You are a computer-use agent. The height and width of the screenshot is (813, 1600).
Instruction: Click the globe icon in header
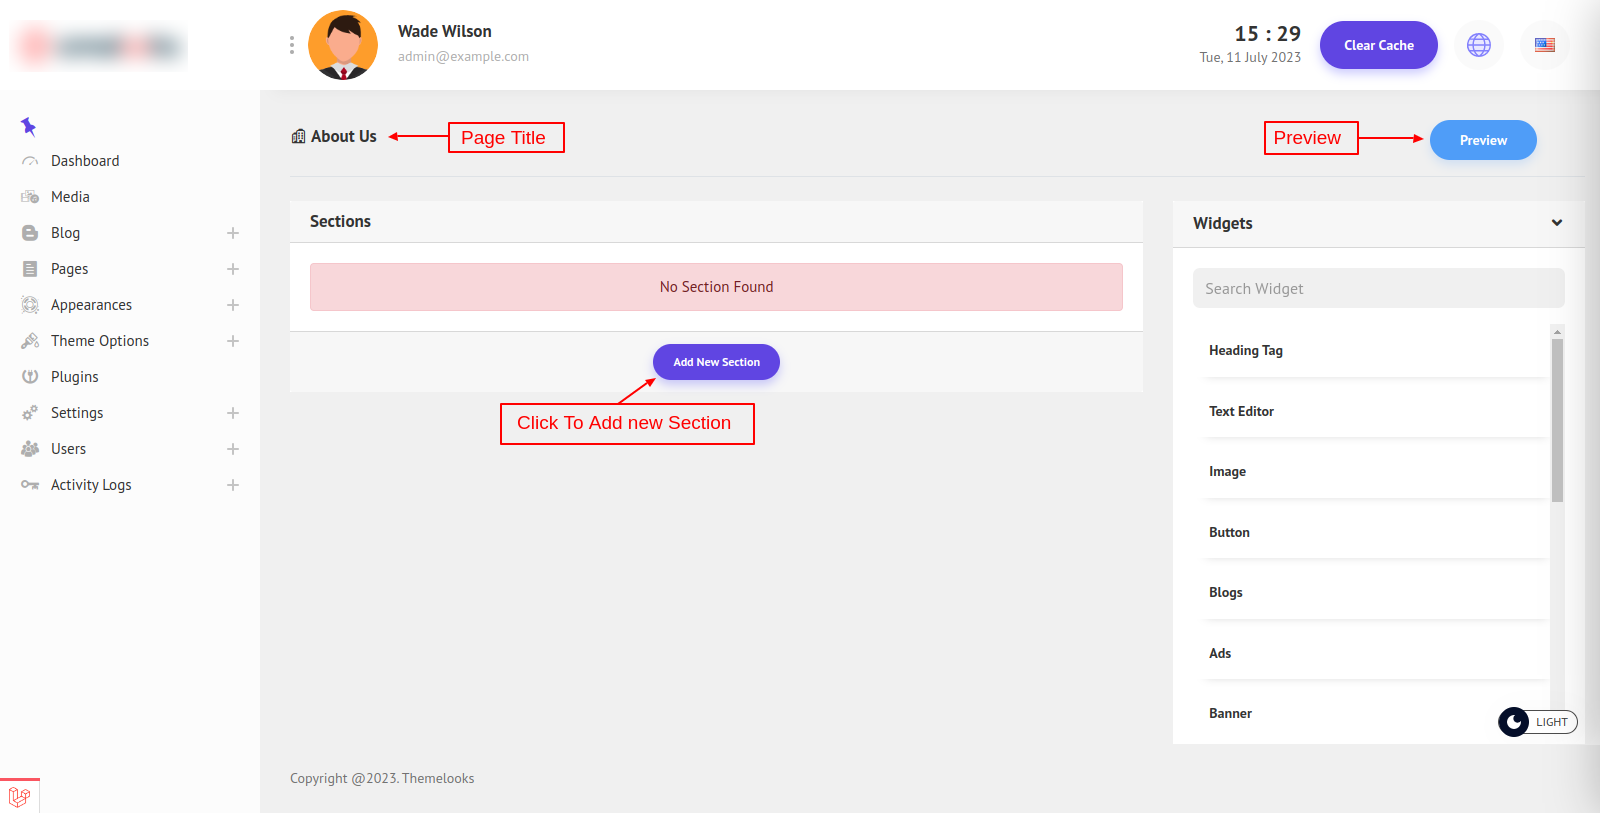point(1478,45)
